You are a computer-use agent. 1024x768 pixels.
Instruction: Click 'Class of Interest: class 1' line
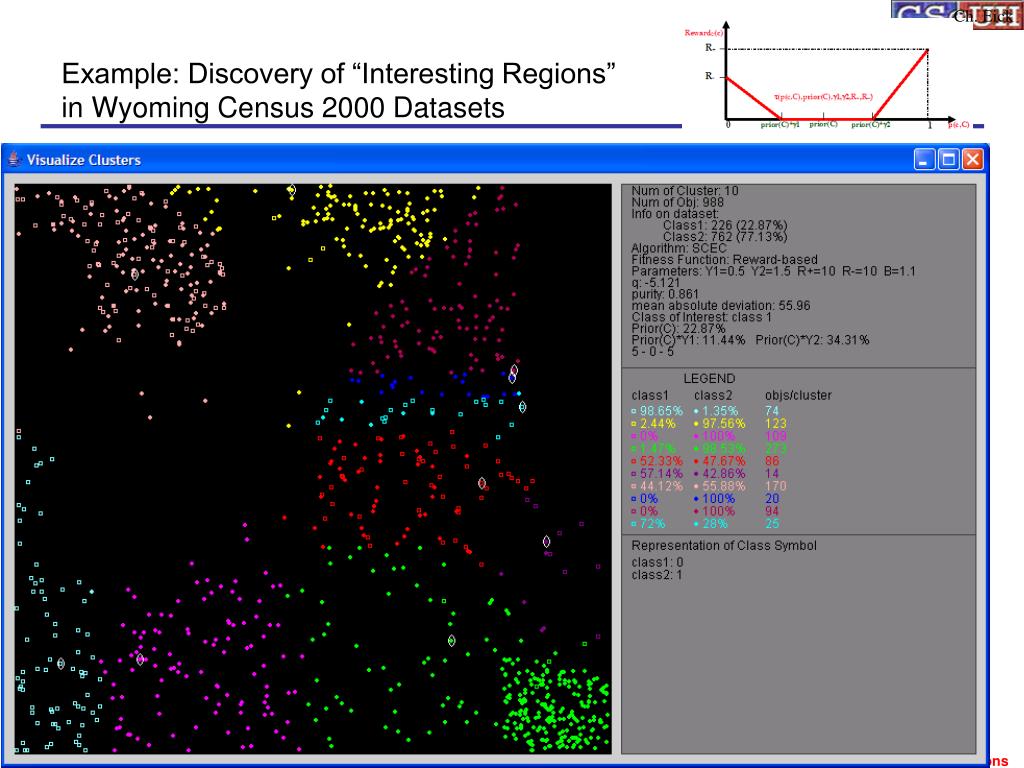(701, 317)
